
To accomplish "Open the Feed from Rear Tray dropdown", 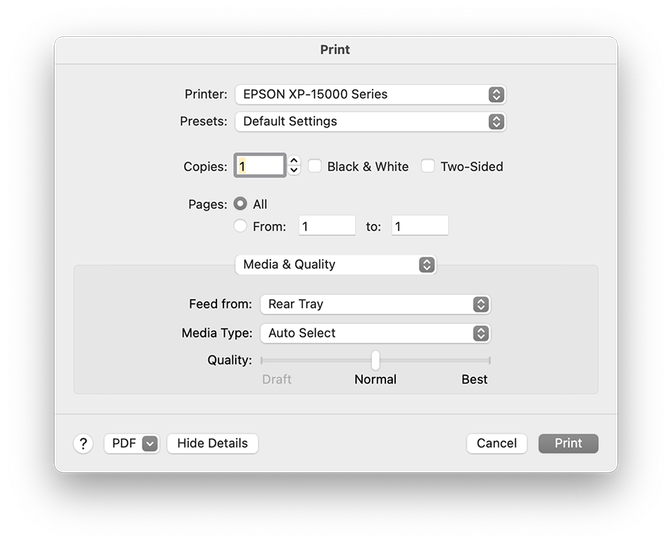I will coord(375,304).
